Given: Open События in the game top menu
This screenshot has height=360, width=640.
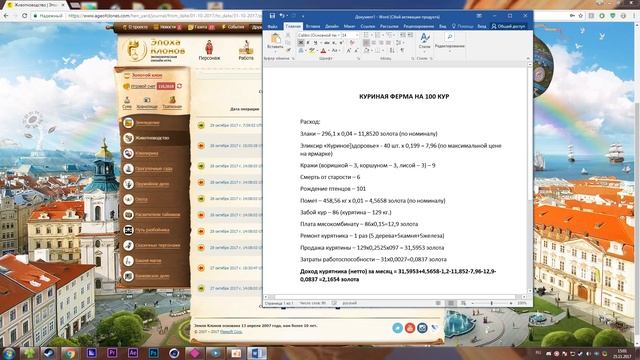Looking at the screenshot, I should [x=233, y=27].
